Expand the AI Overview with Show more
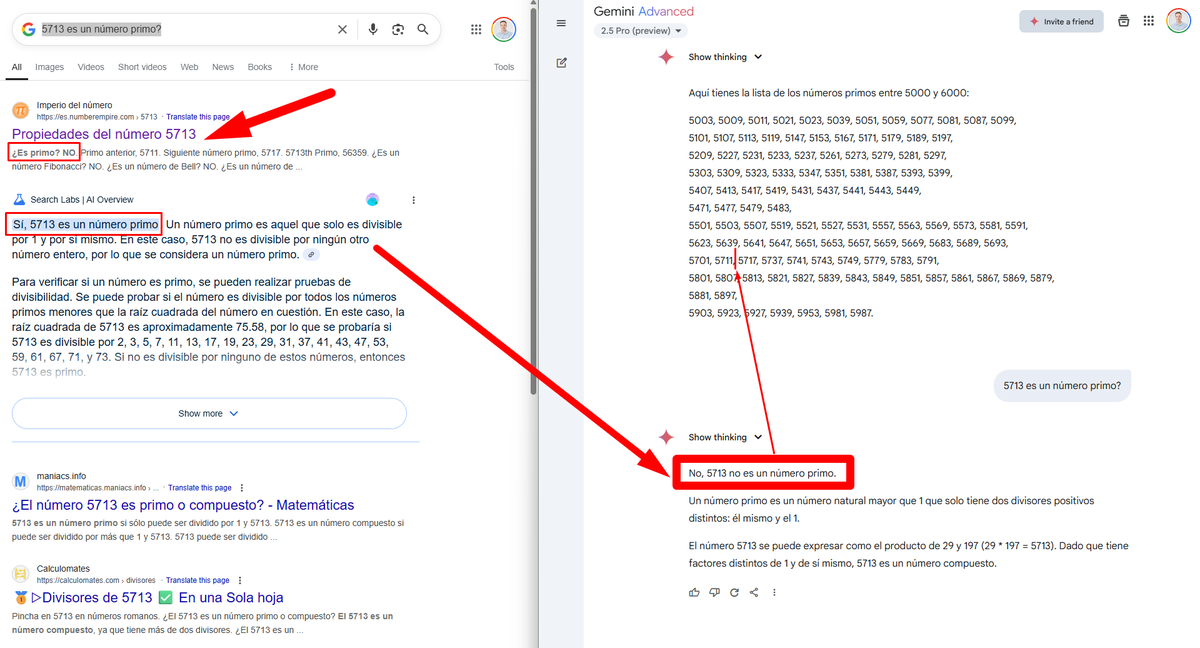Screen dimensions: 1200x648 pos(208,413)
